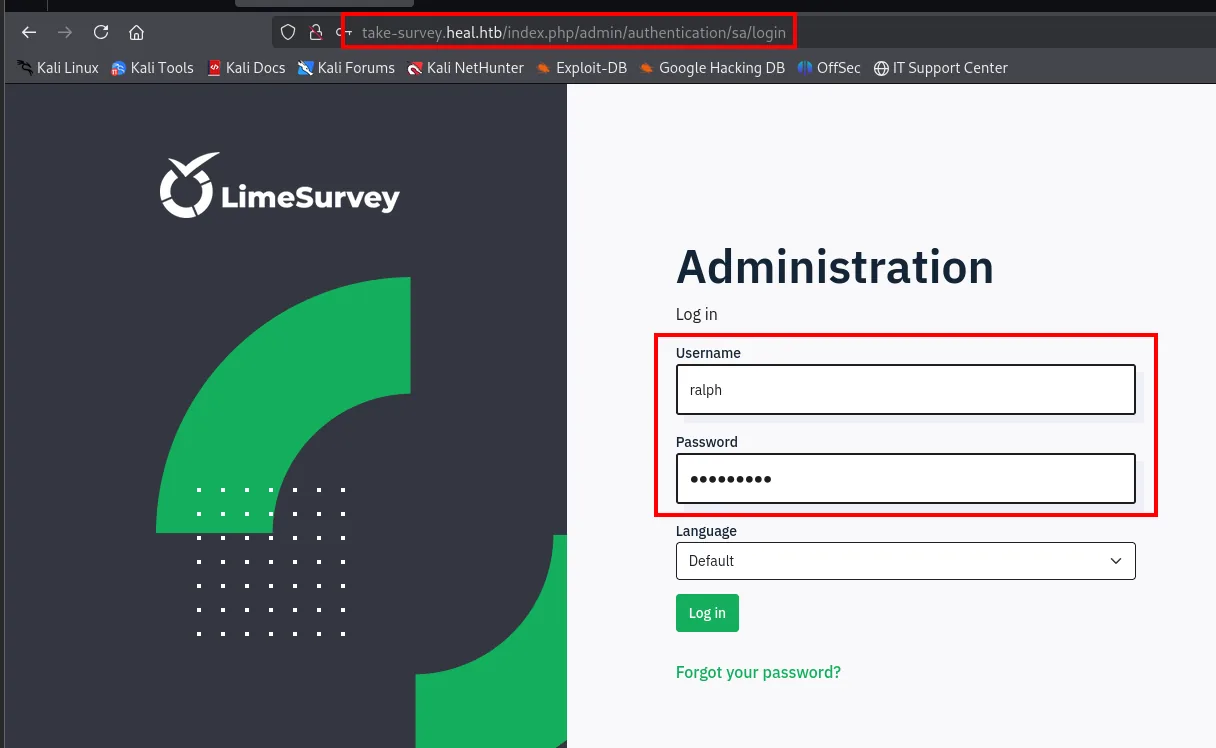Open Kali Docs bookmark
Viewport: 1216px width, 748px height.
coord(246,68)
